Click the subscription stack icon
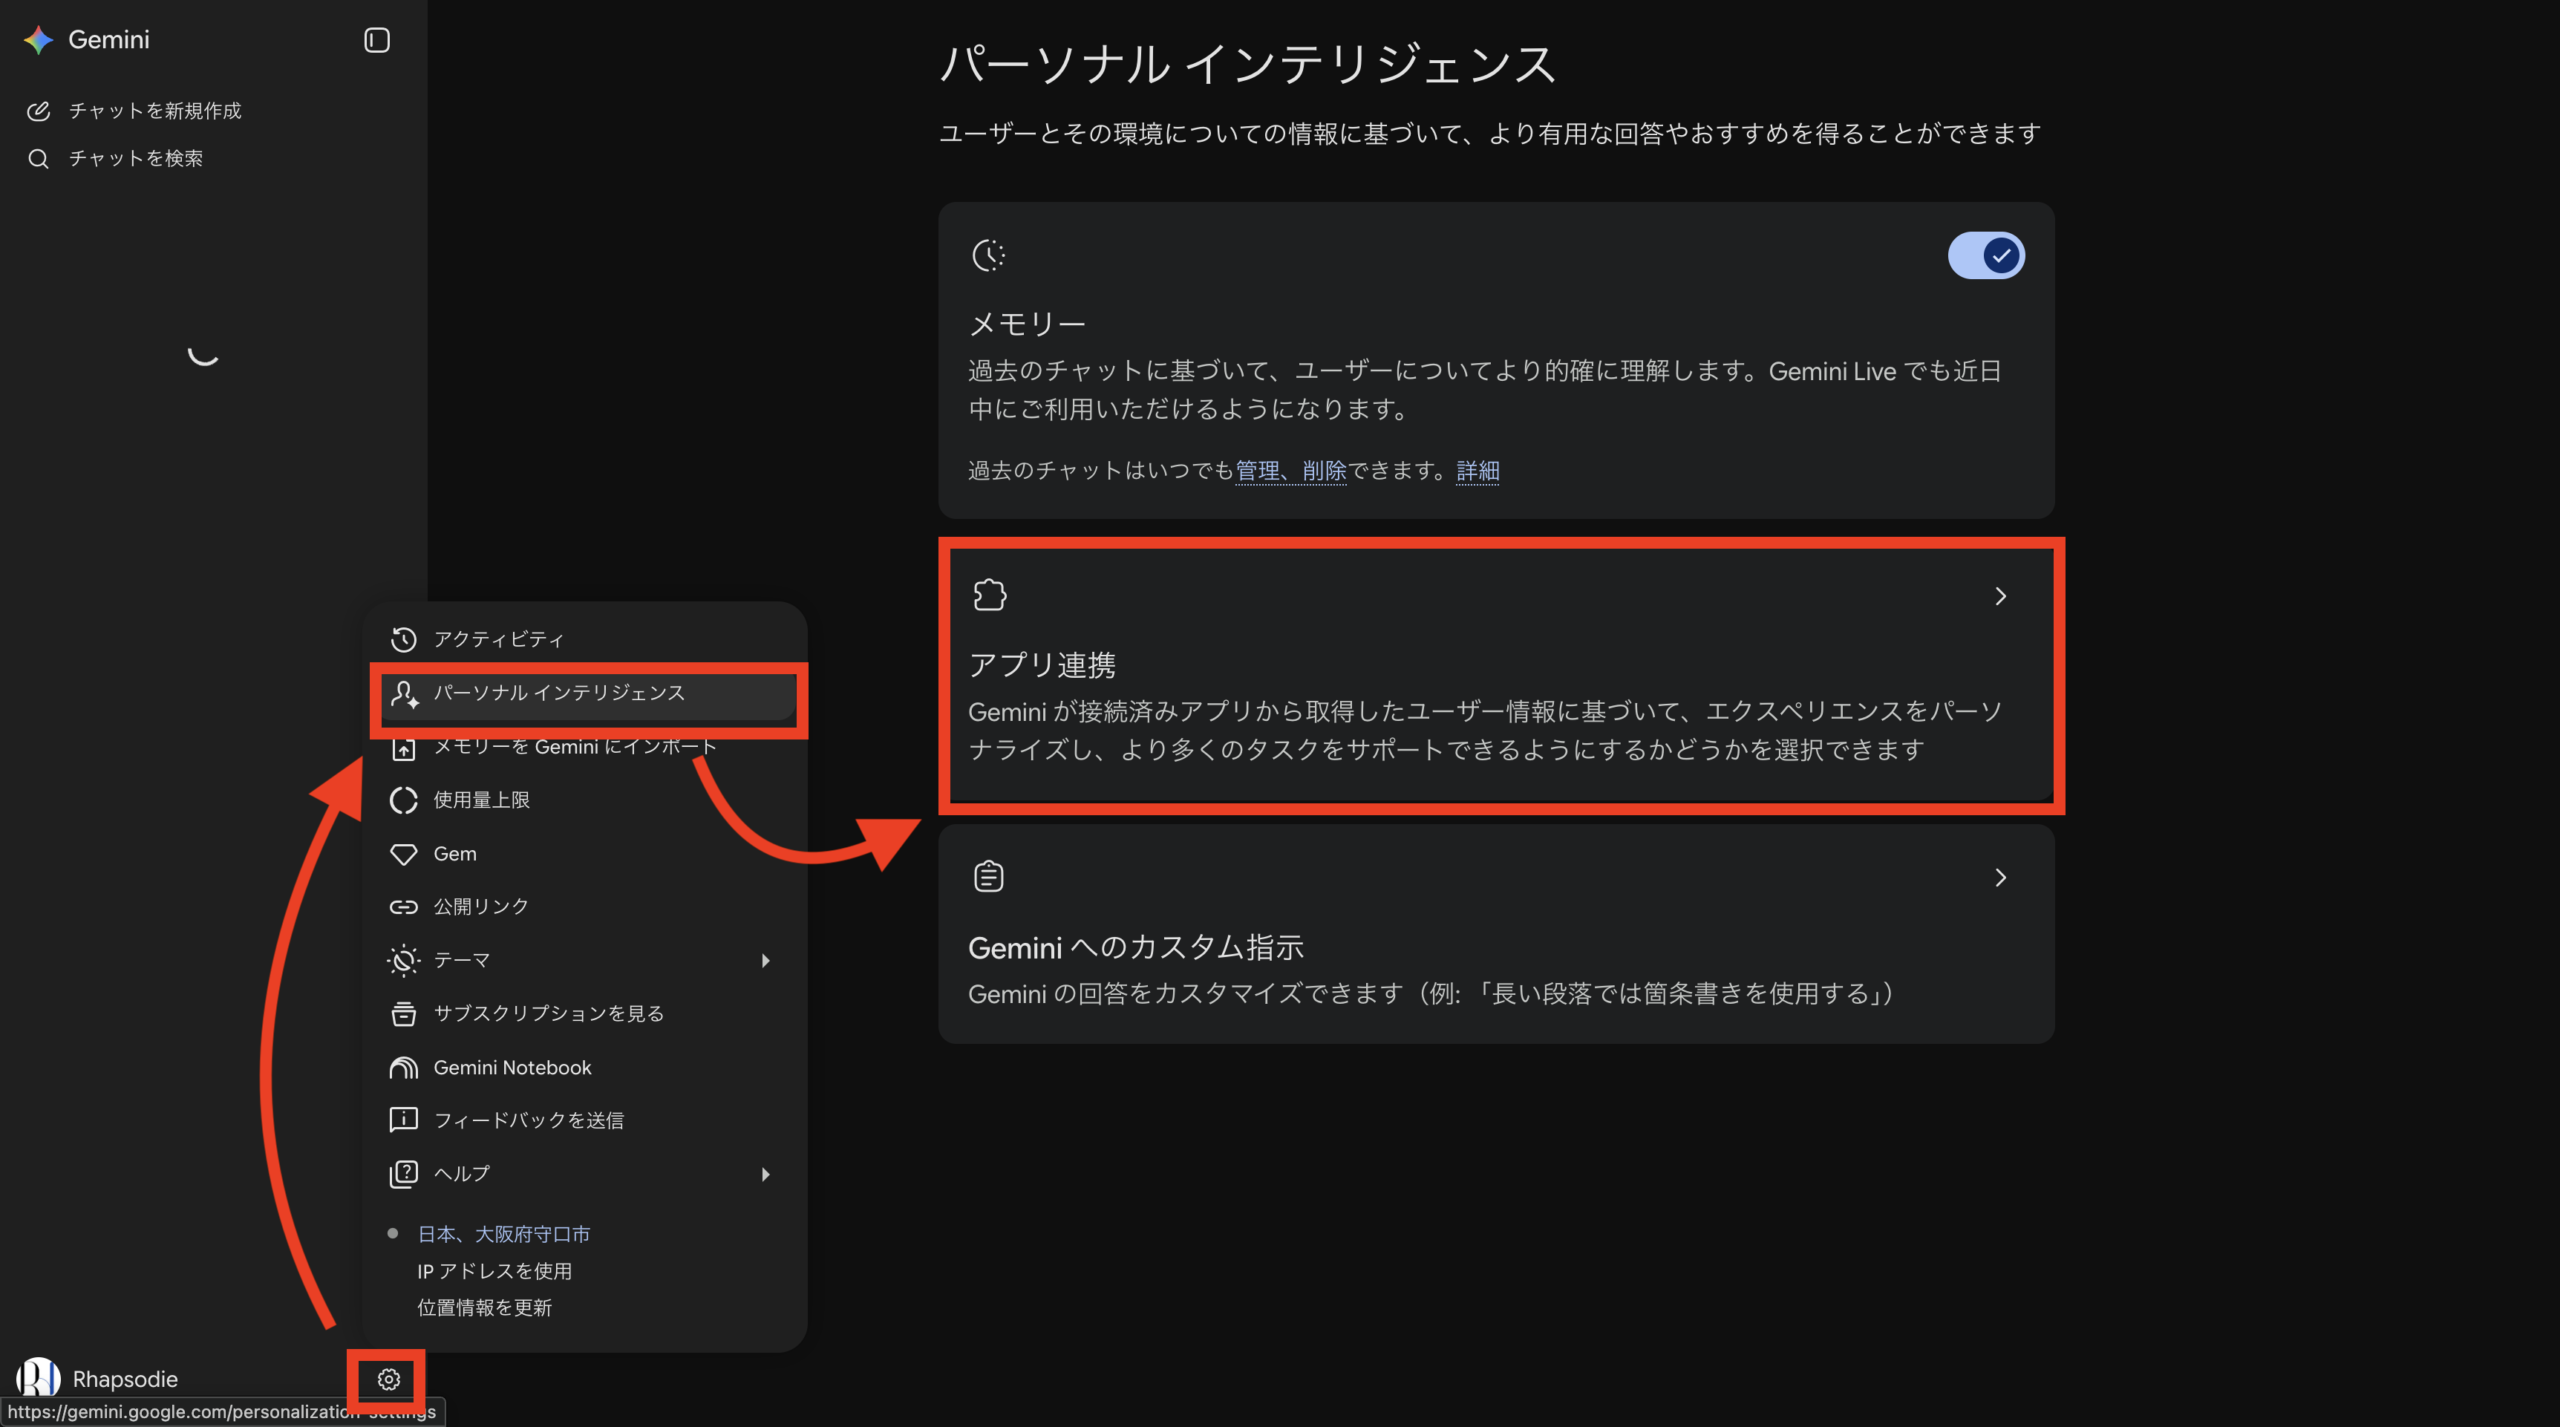This screenshot has height=1427, width=2560. pyautogui.click(x=404, y=1014)
